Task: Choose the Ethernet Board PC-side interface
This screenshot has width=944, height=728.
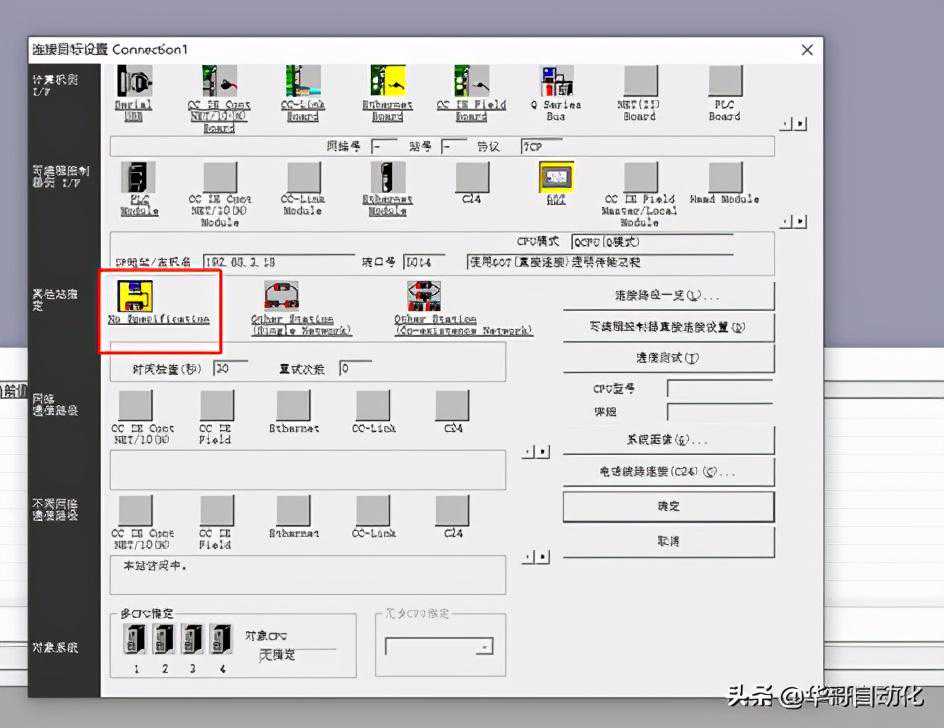Action: coord(387,82)
